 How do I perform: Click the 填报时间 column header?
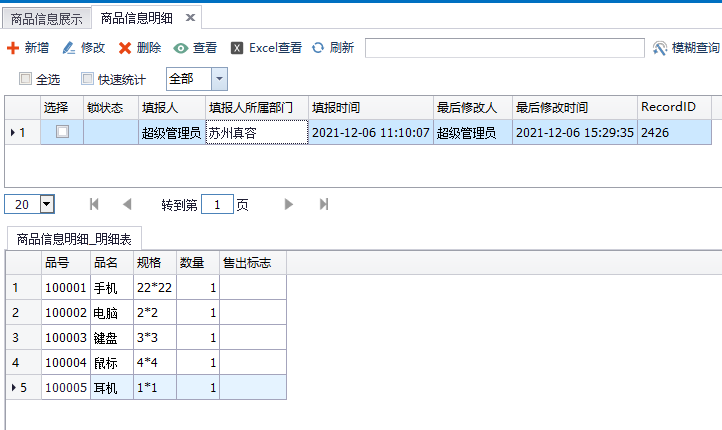pyautogui.click(x=336, y=107)
